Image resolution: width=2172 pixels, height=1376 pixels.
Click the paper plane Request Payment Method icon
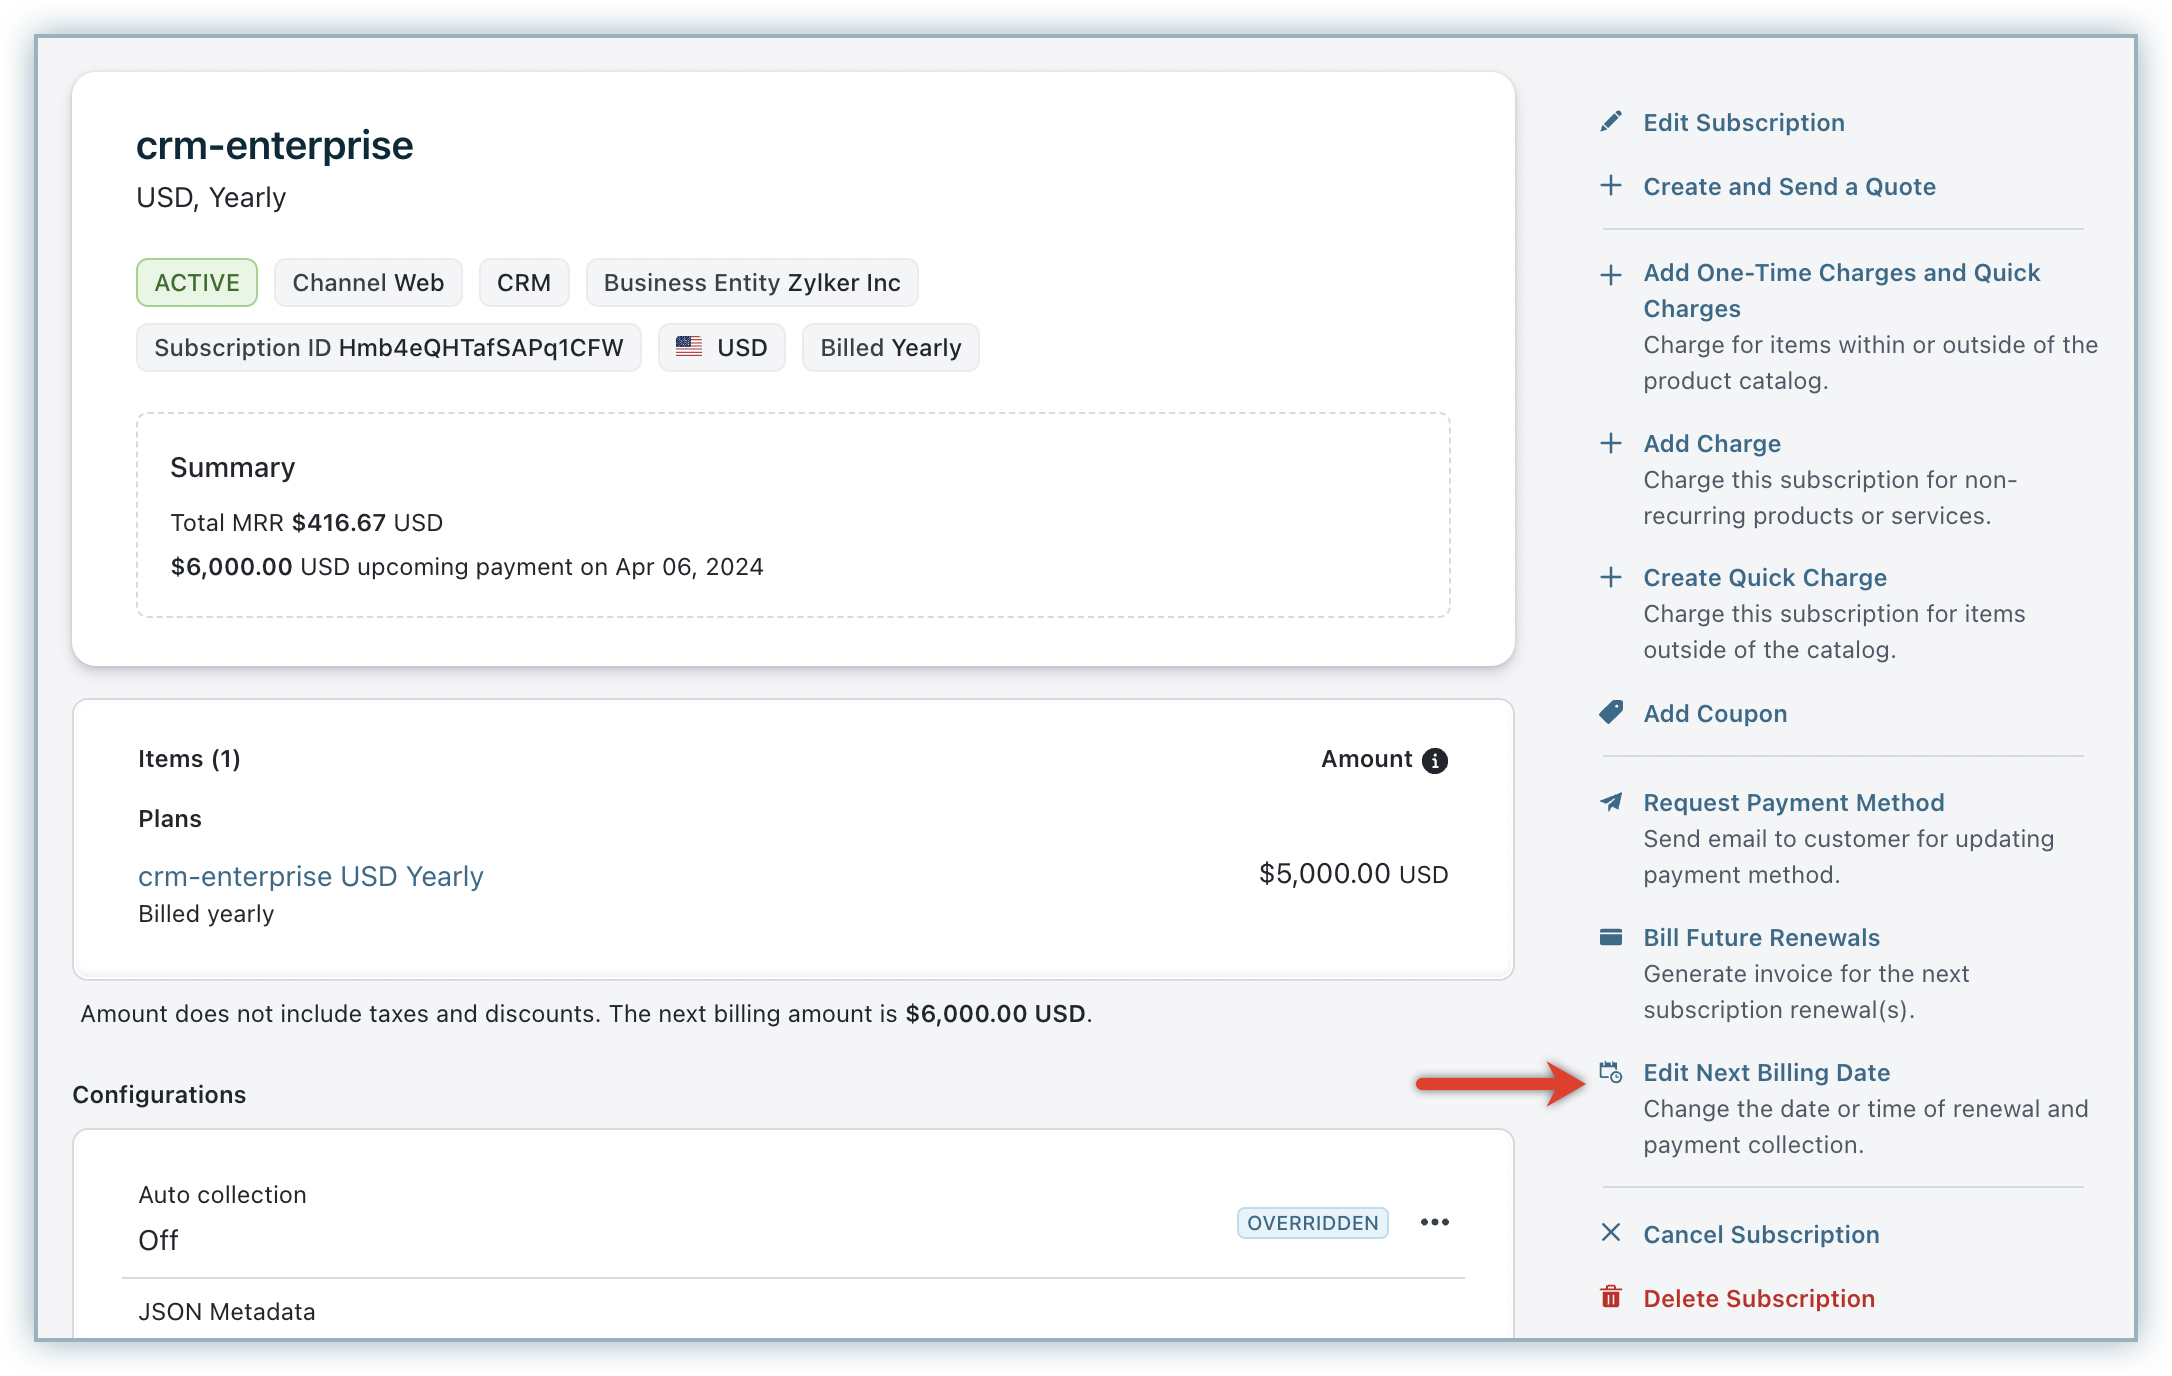(x=1610, y=802)
